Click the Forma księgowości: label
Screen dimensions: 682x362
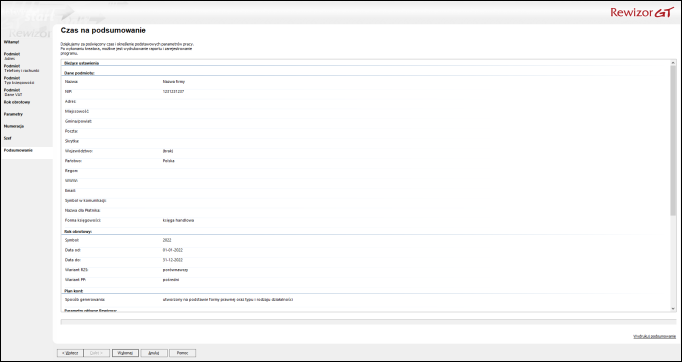[83, 221]
